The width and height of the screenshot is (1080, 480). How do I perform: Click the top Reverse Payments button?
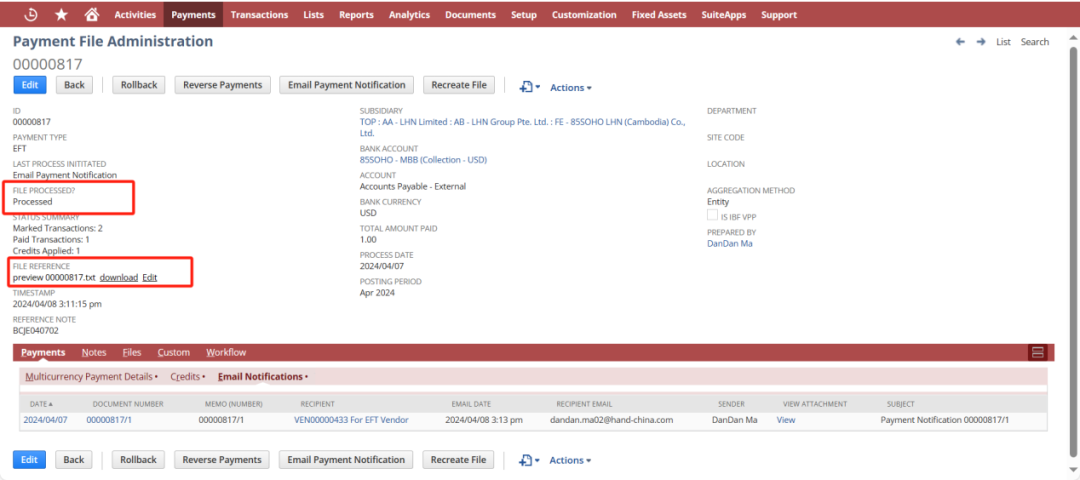click(x=222, y=85)
